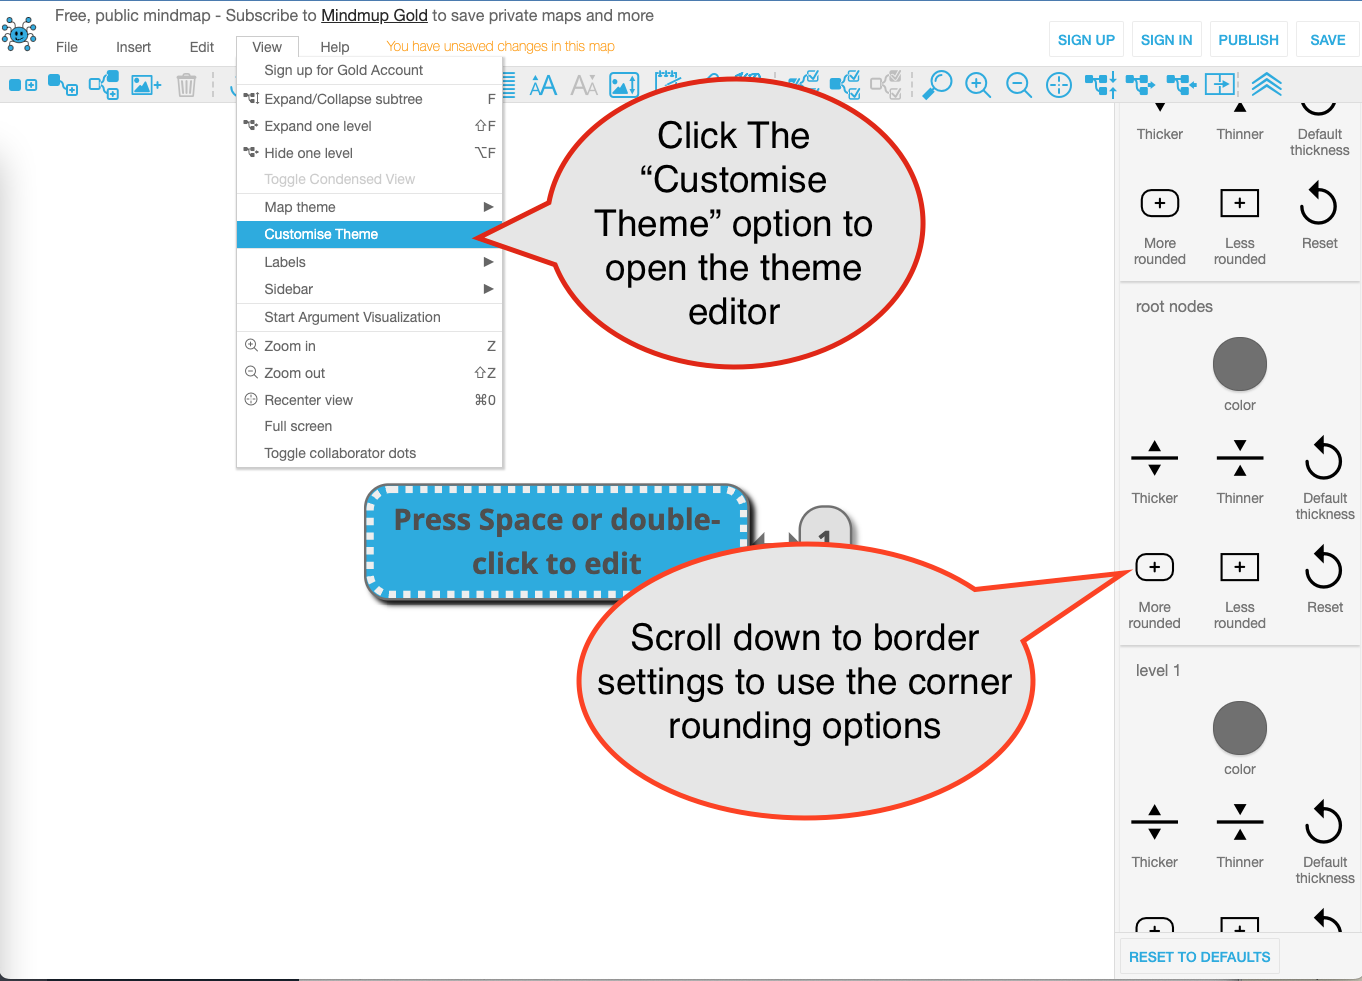
Task: Click Less rounded icon under root nodes
Action: (1240, 567)
